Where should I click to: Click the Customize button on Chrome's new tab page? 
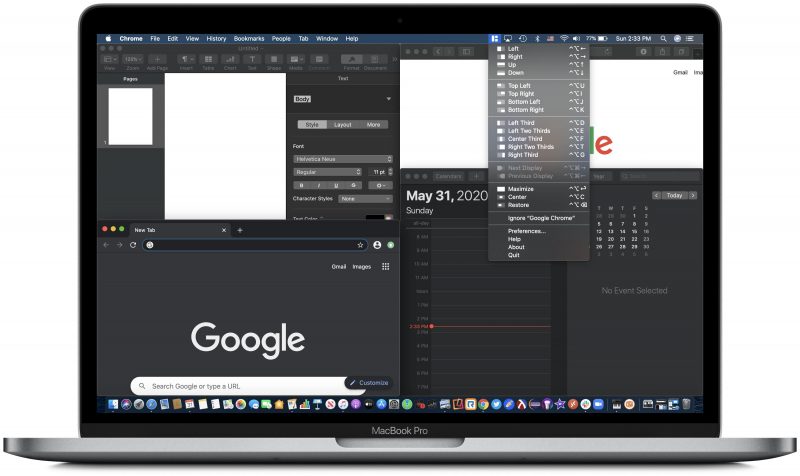[369, 383]
